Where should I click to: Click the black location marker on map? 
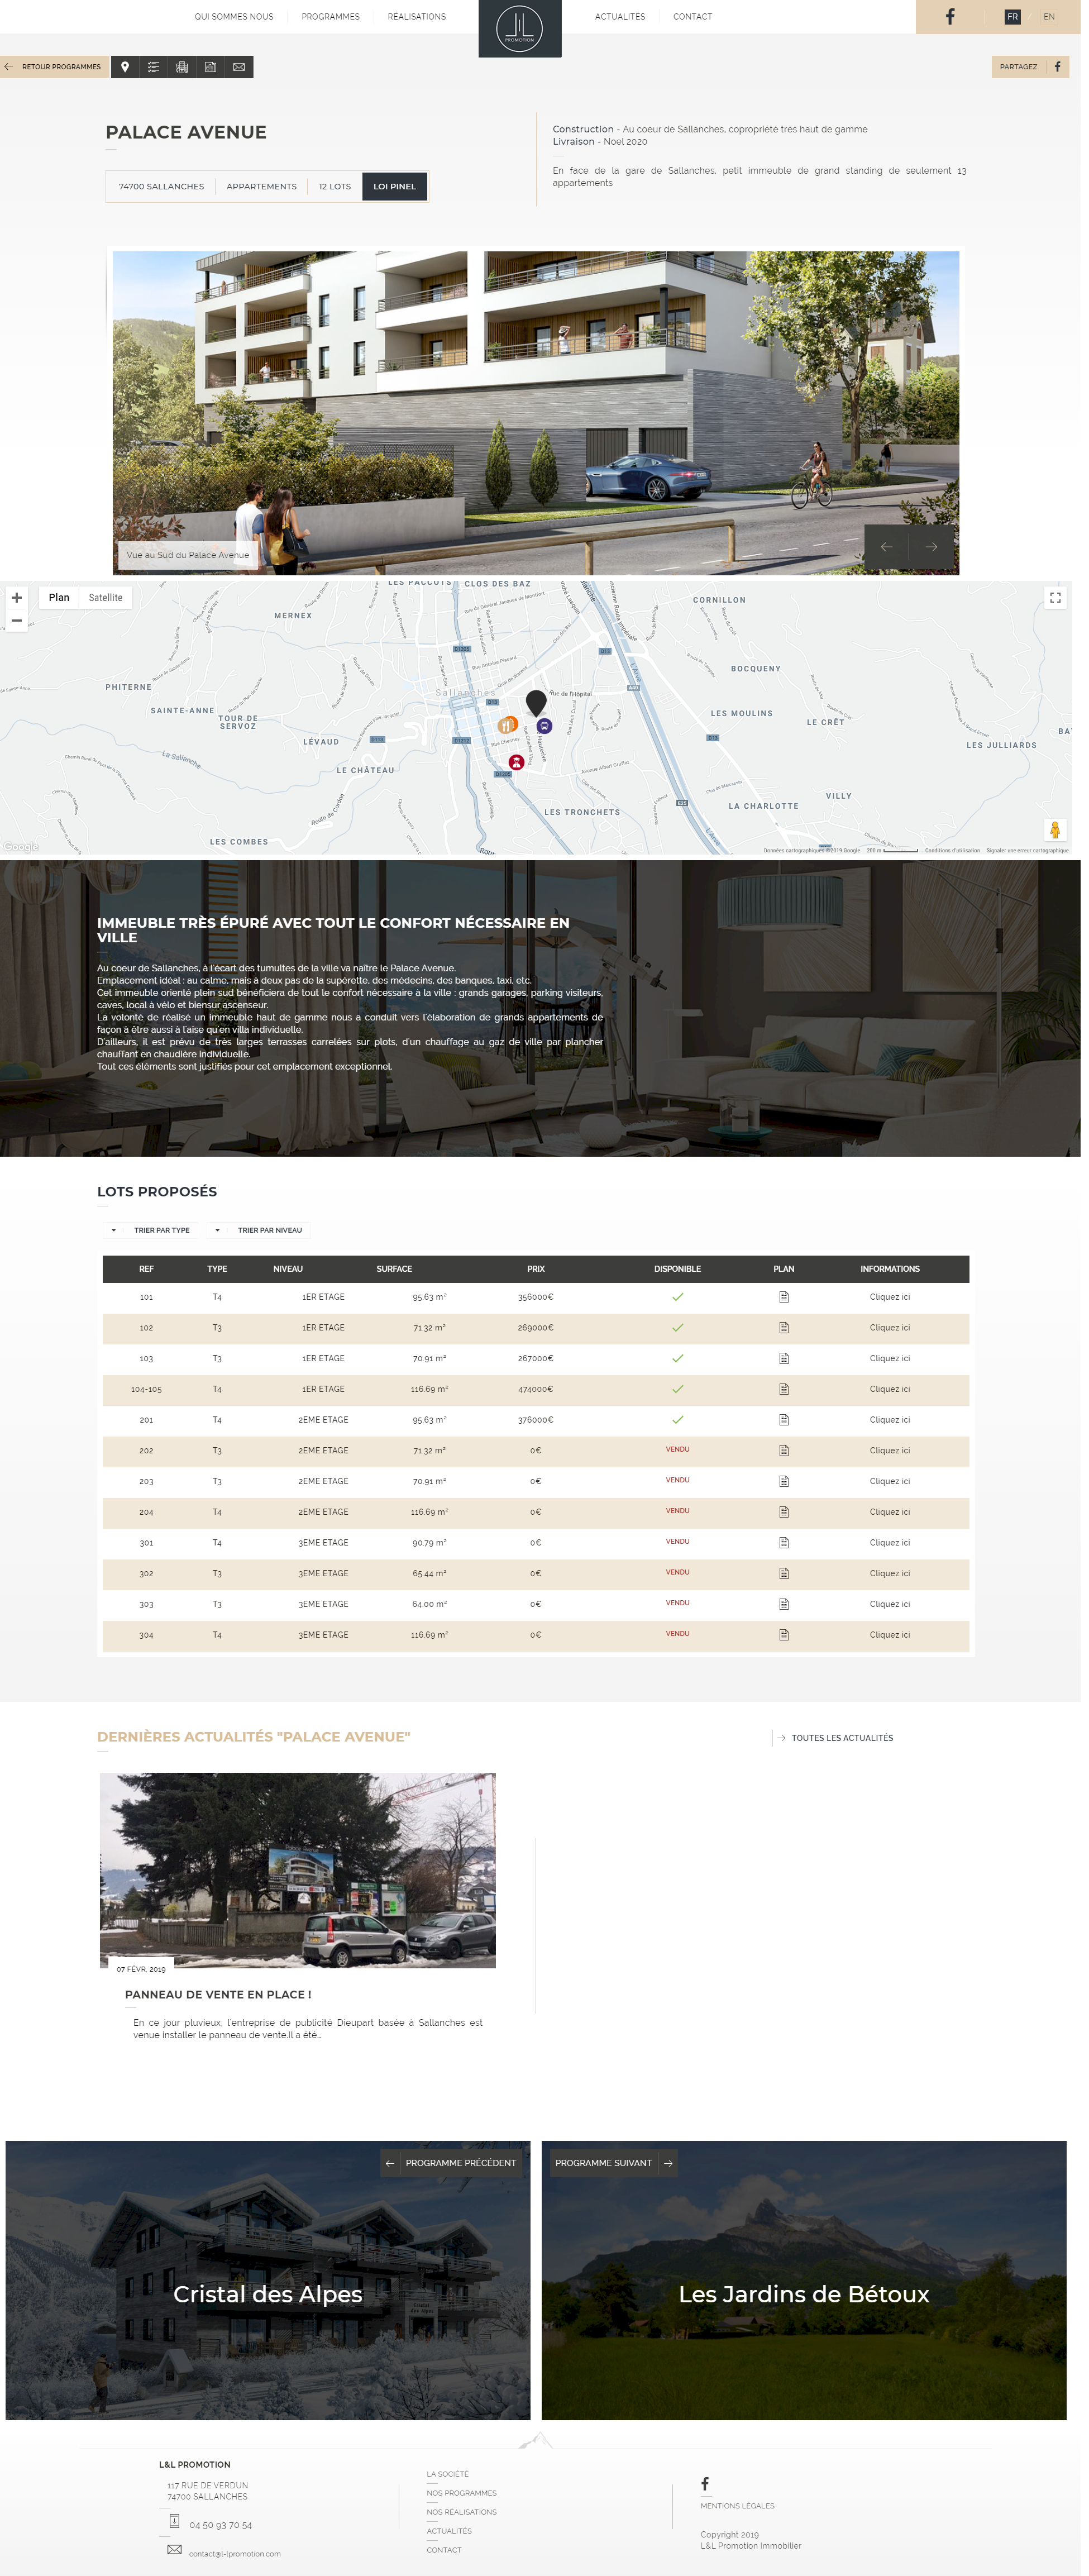tap(536, 702)
